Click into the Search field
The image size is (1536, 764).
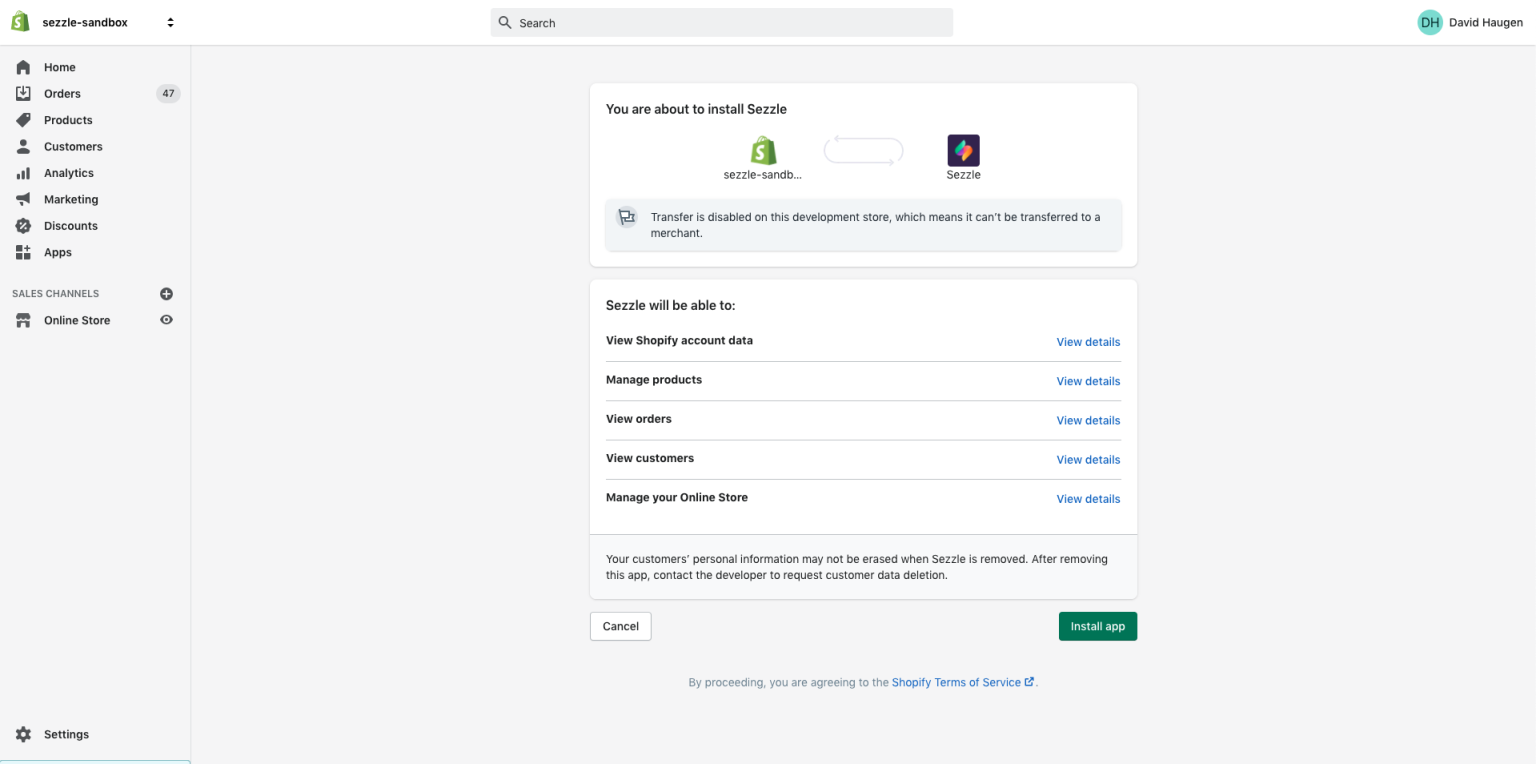click(721, 23)
